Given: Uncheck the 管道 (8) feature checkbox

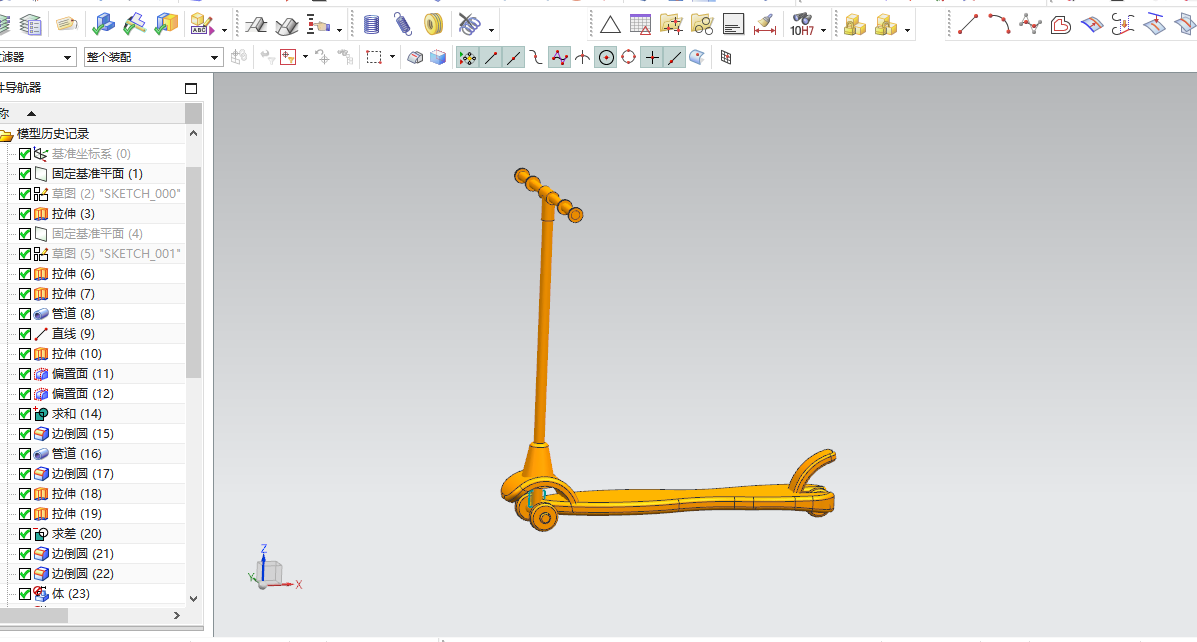Looking at the screenshot, I should coord(25,314).
